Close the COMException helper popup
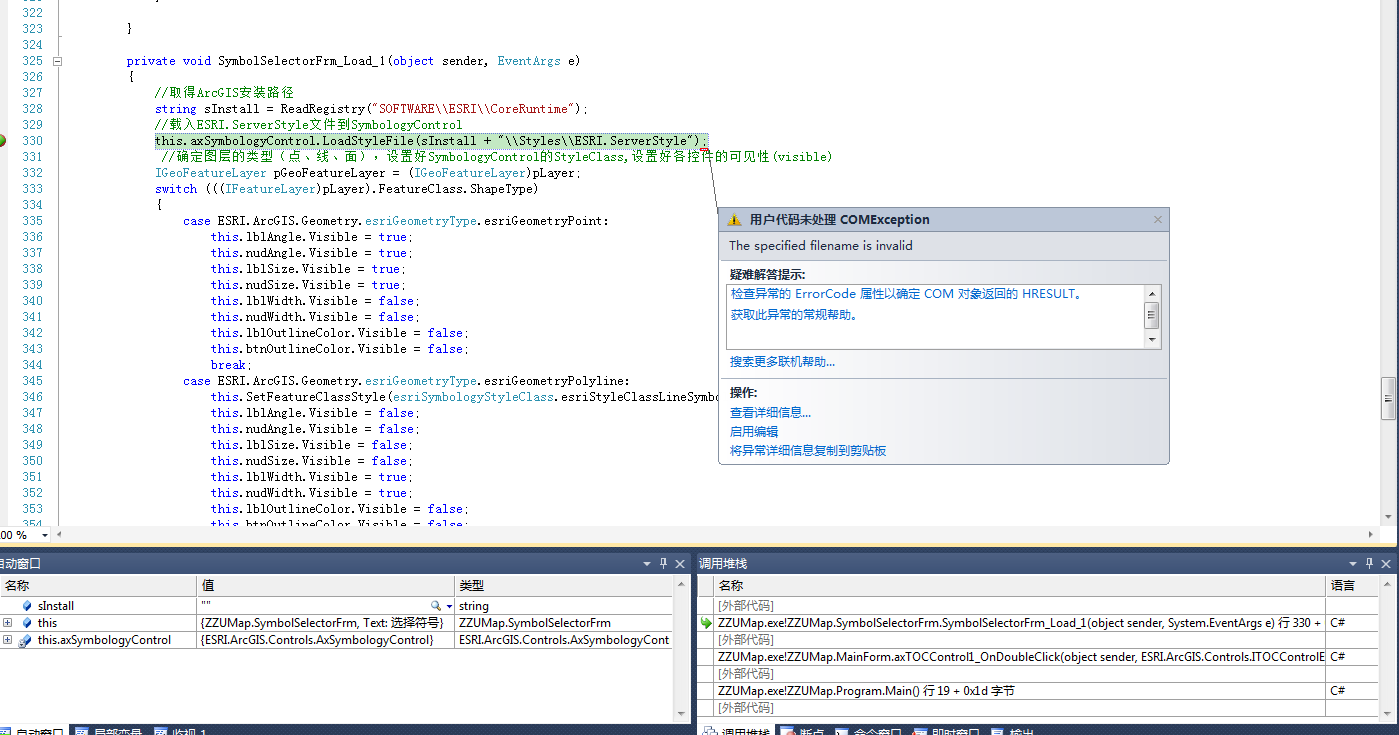This screenshot has height=735, width=1399. 1158,220
